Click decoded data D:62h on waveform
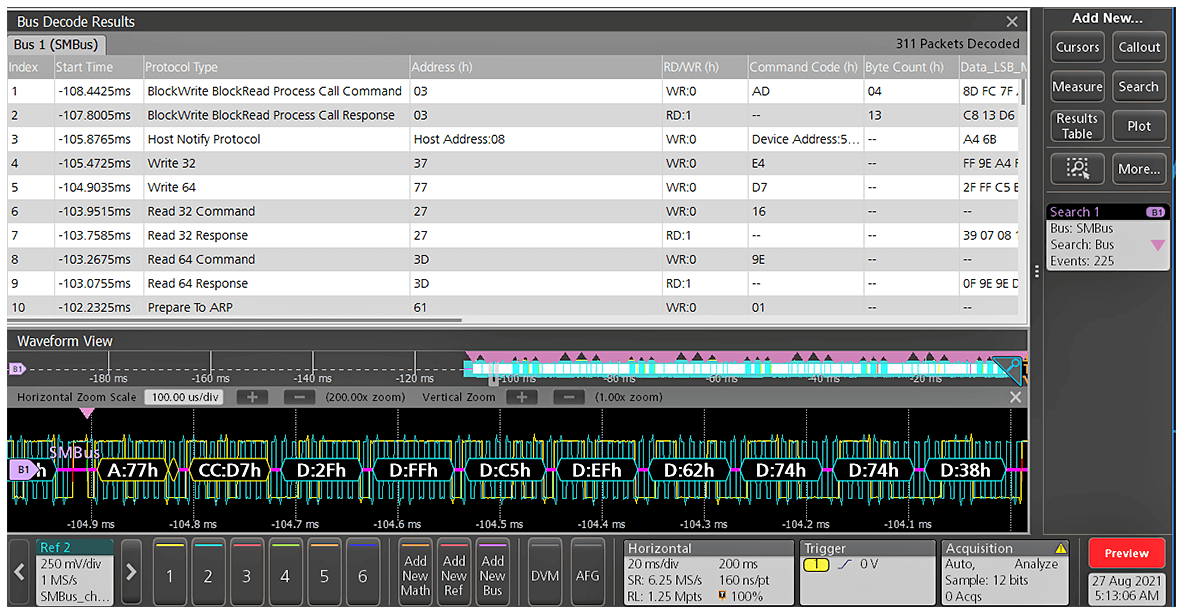The height and width of the screenshot is (614, 1181). click(x=689, y=470)
